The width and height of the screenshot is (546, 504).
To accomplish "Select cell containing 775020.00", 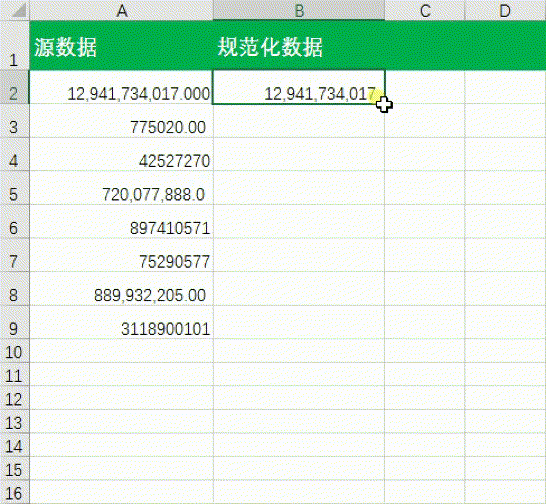I will click(122, 121).
